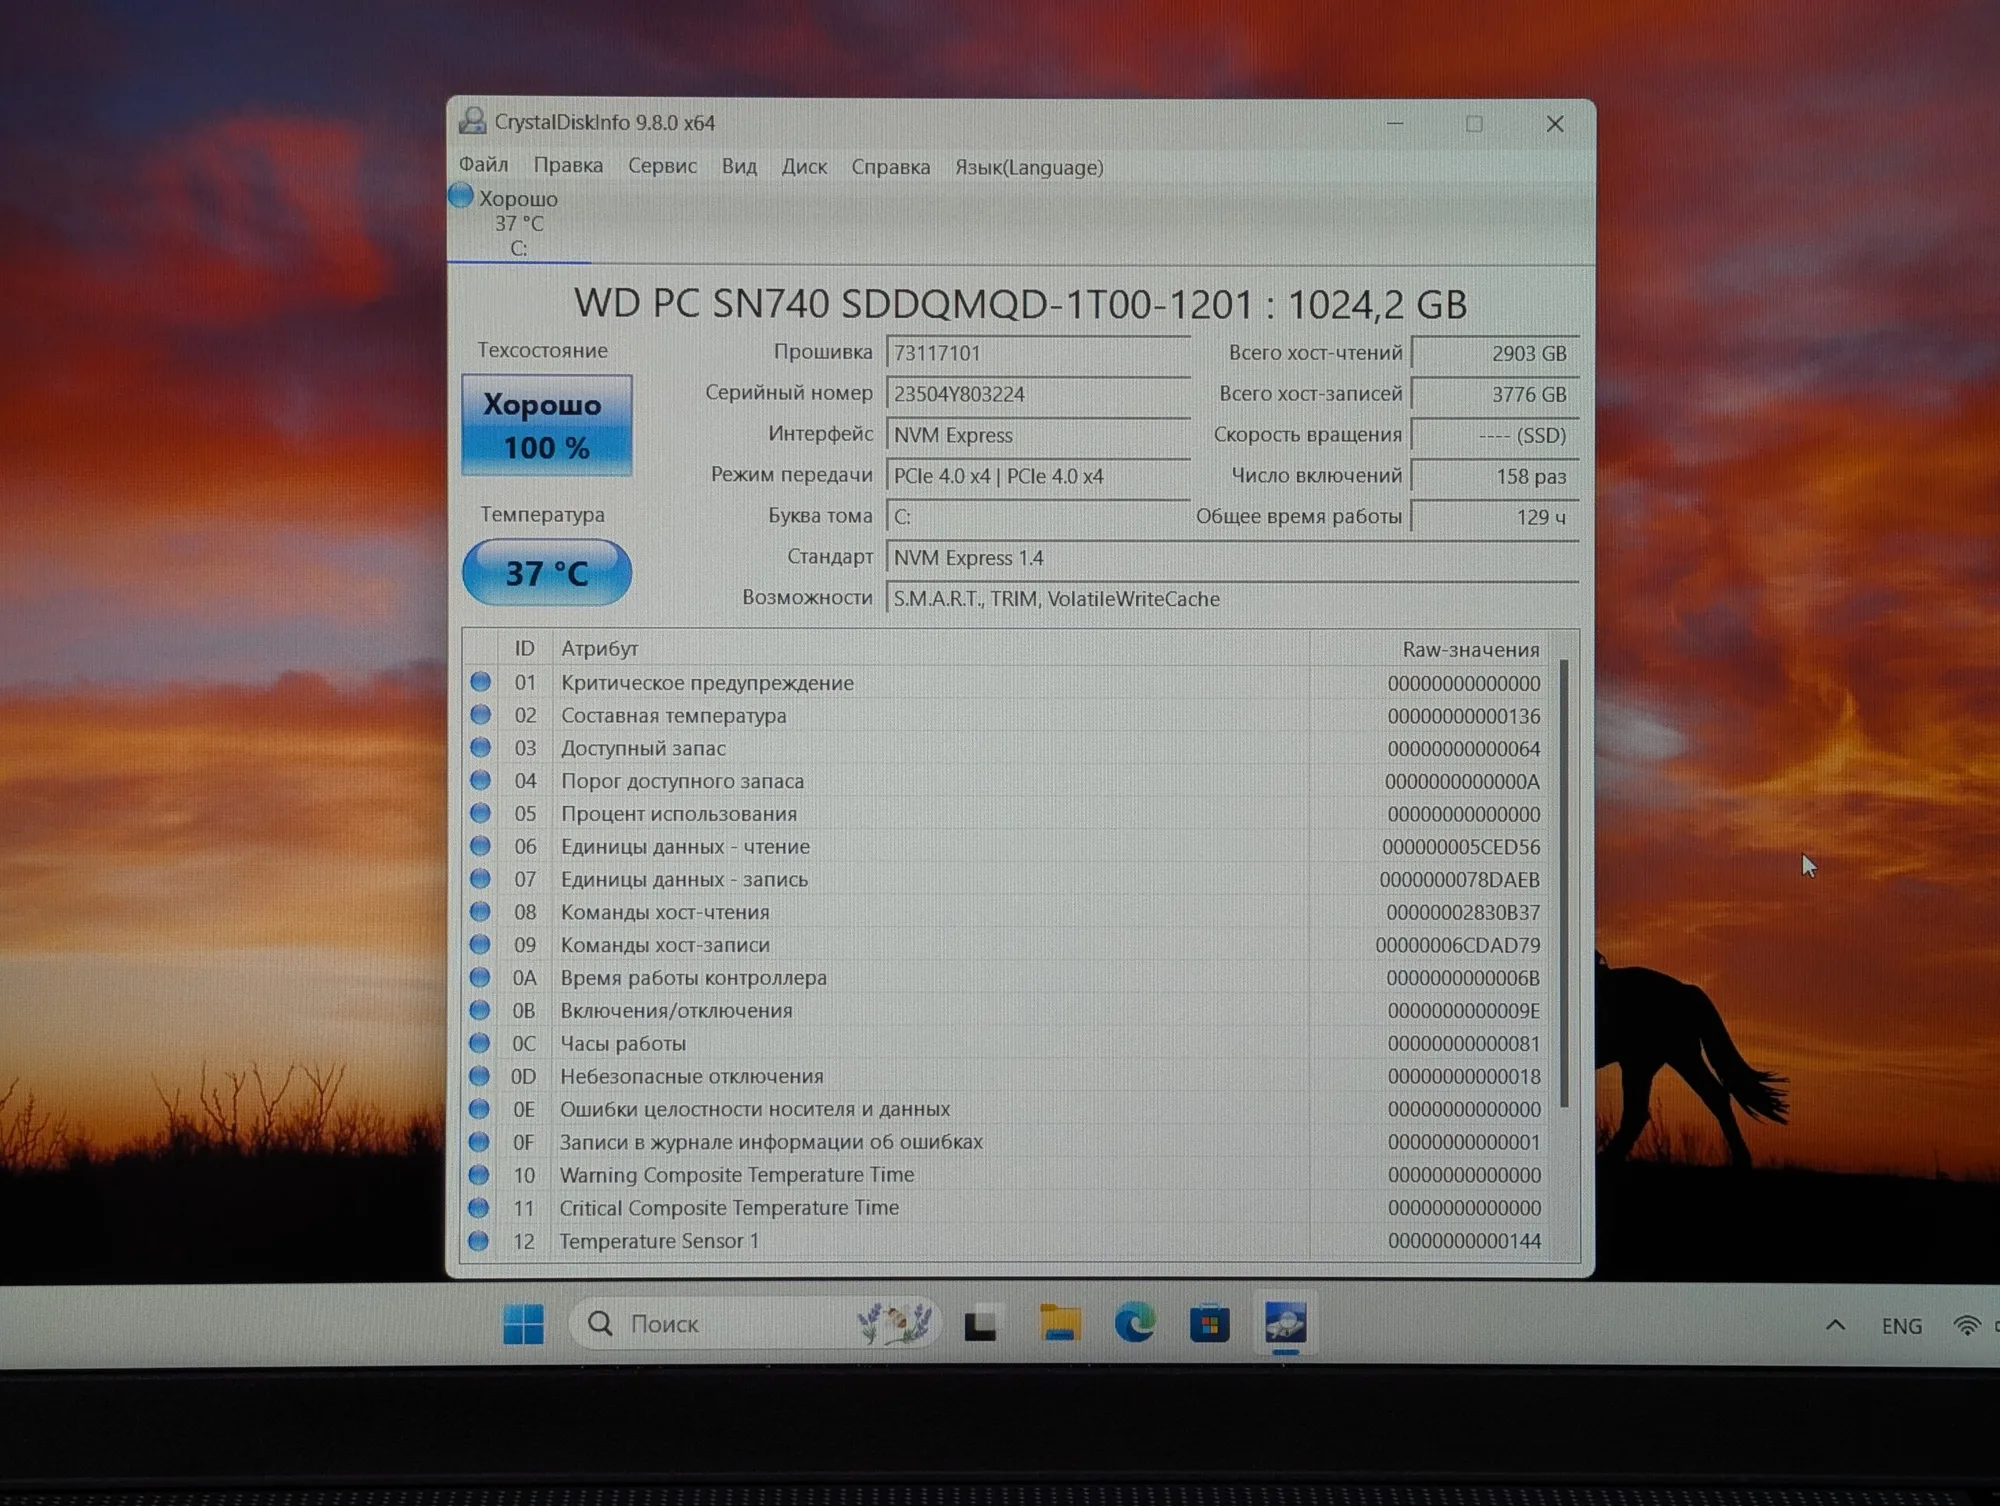2000x1506 pixels.
Task: Click the status dot for Критическое предупреждение row
Action: (x=481, y=682)
